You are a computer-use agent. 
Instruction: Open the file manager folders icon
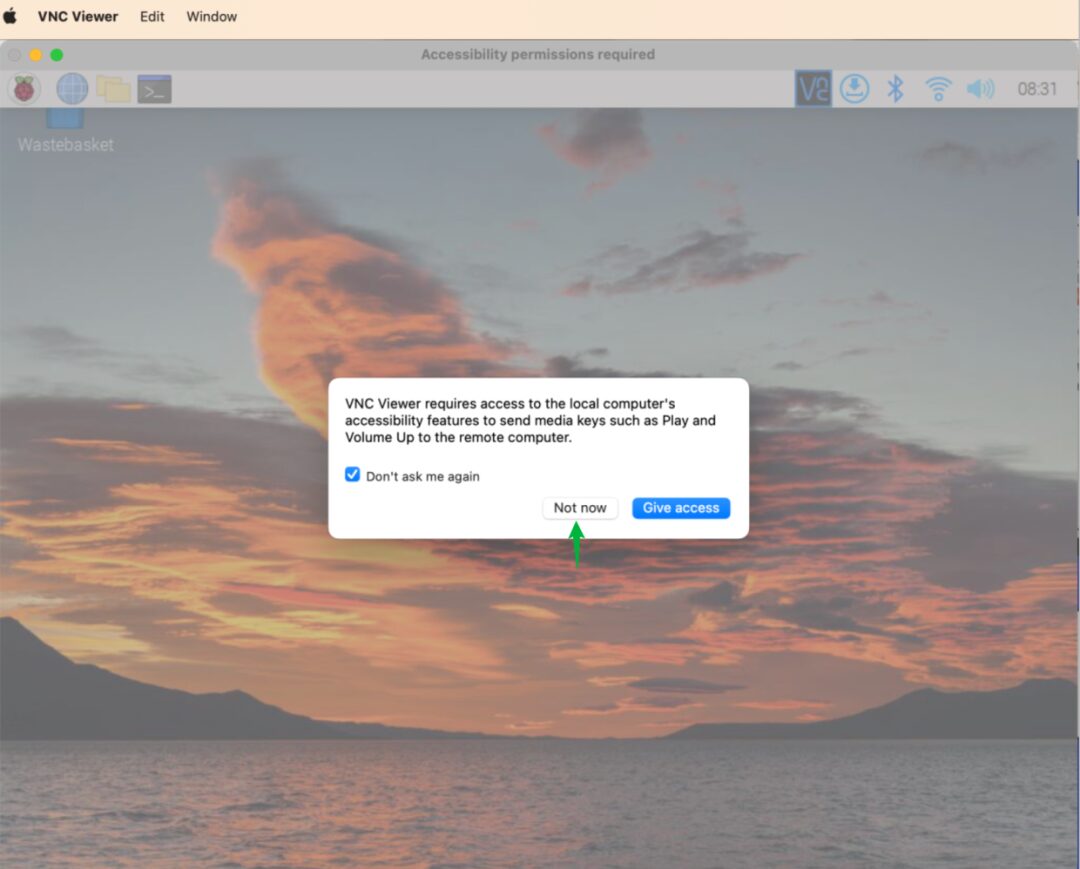[x=114, y=89]
